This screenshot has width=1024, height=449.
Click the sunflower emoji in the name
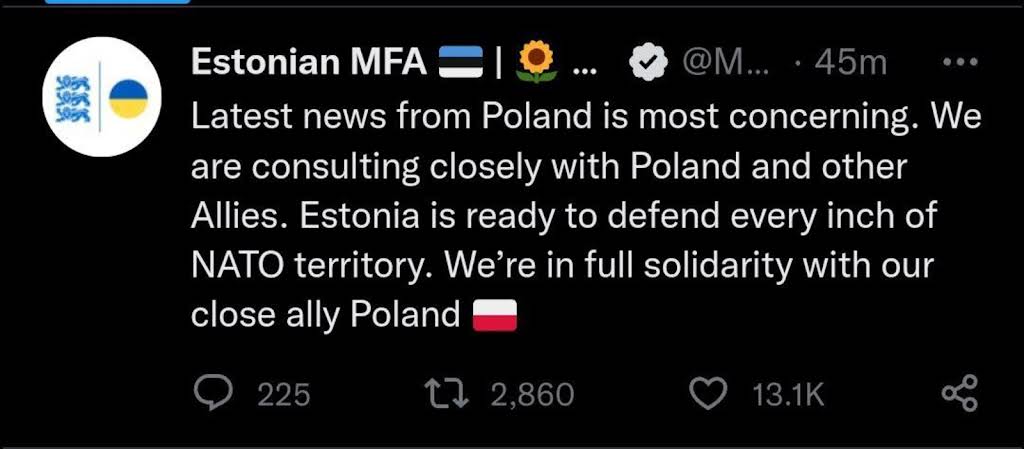pyautogui.click(x=536, y=63)
